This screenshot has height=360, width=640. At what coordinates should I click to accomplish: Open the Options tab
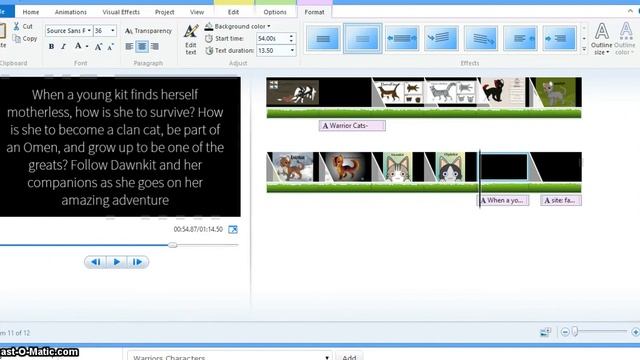[x=275, y=12]
